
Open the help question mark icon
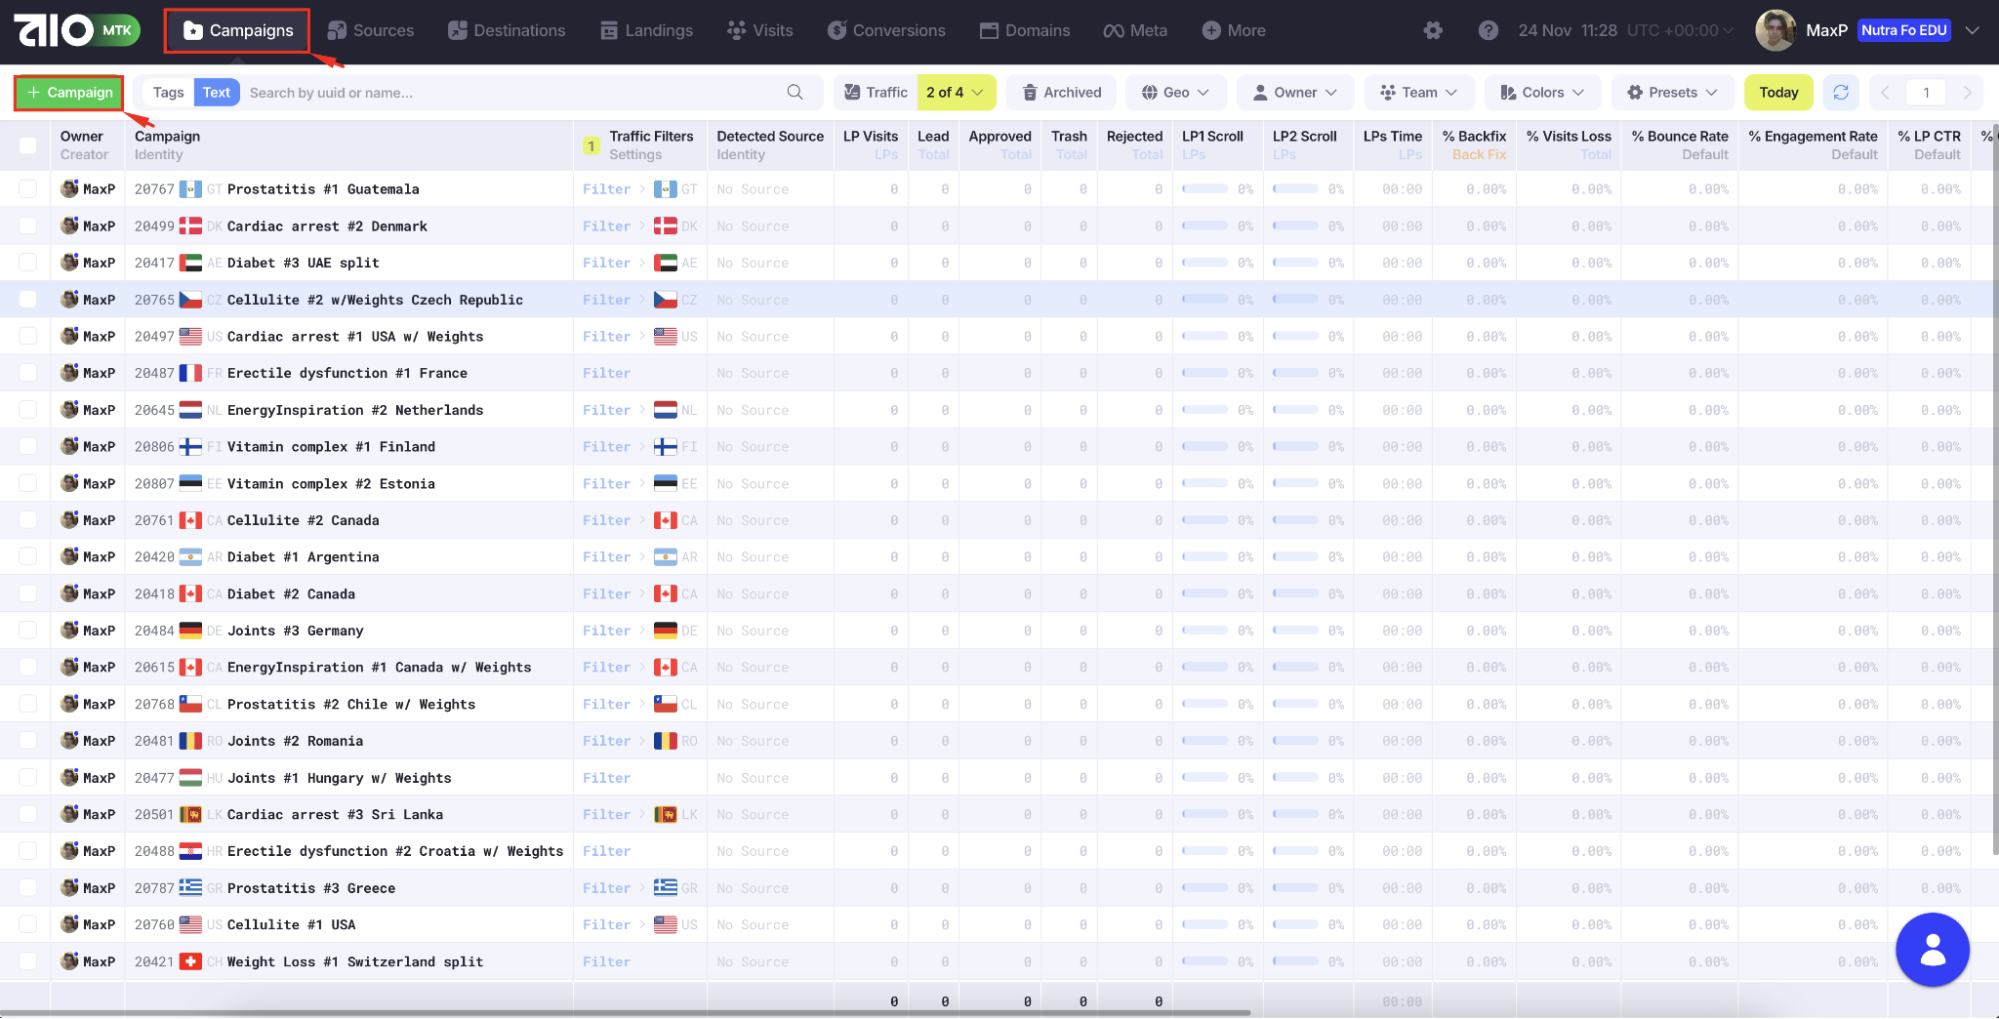[x=1487, y=31]
